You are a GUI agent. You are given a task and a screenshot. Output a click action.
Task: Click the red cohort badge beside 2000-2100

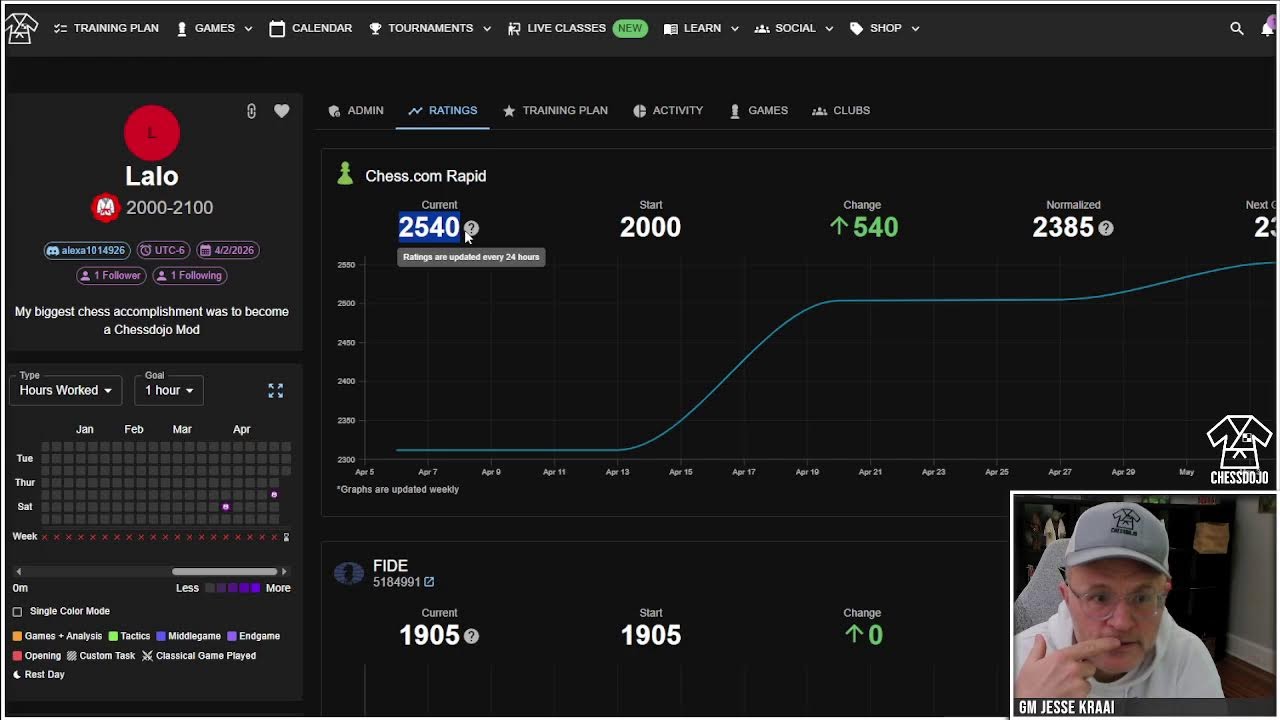[106, 207]
